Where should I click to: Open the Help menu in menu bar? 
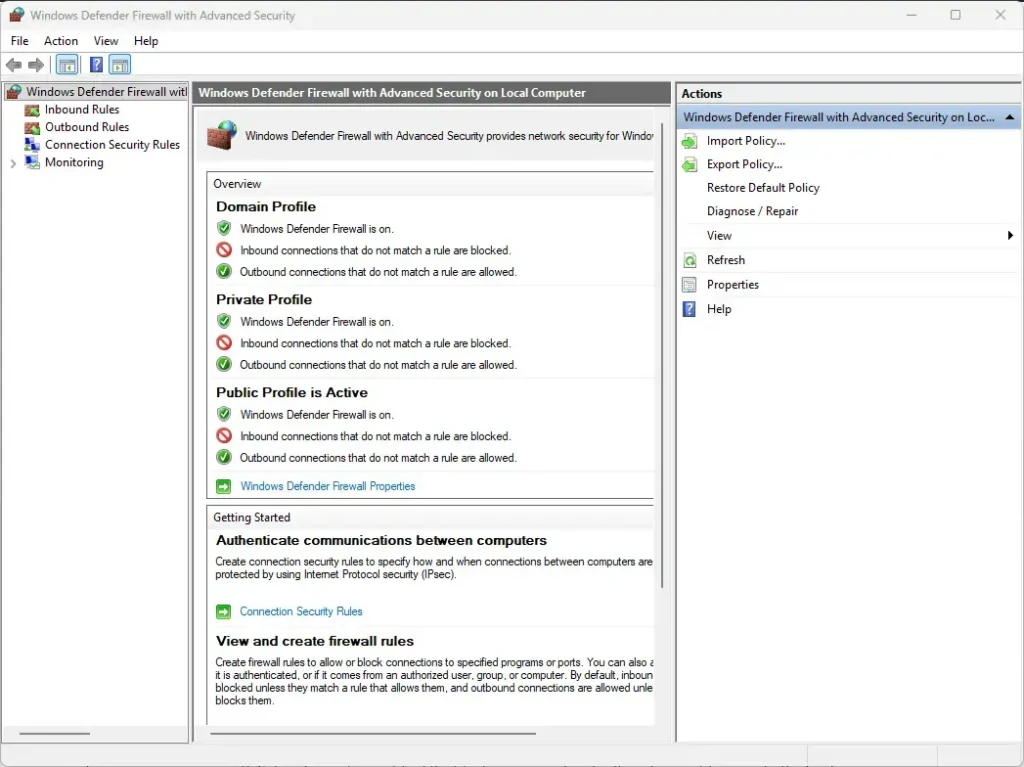pos(146,41)
